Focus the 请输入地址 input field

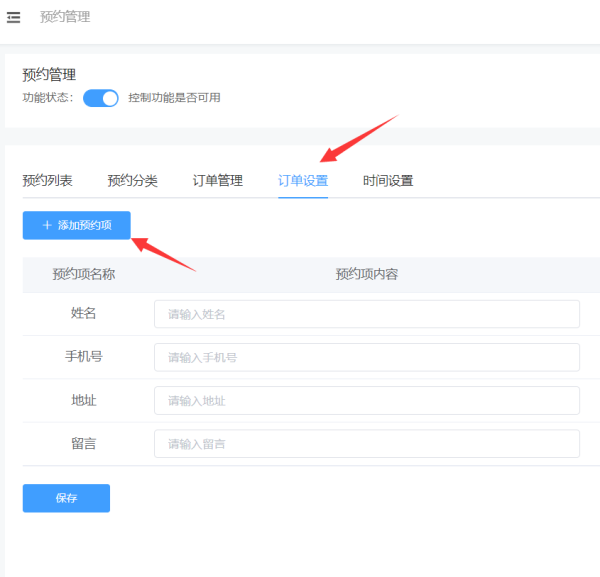click(367, 401)
